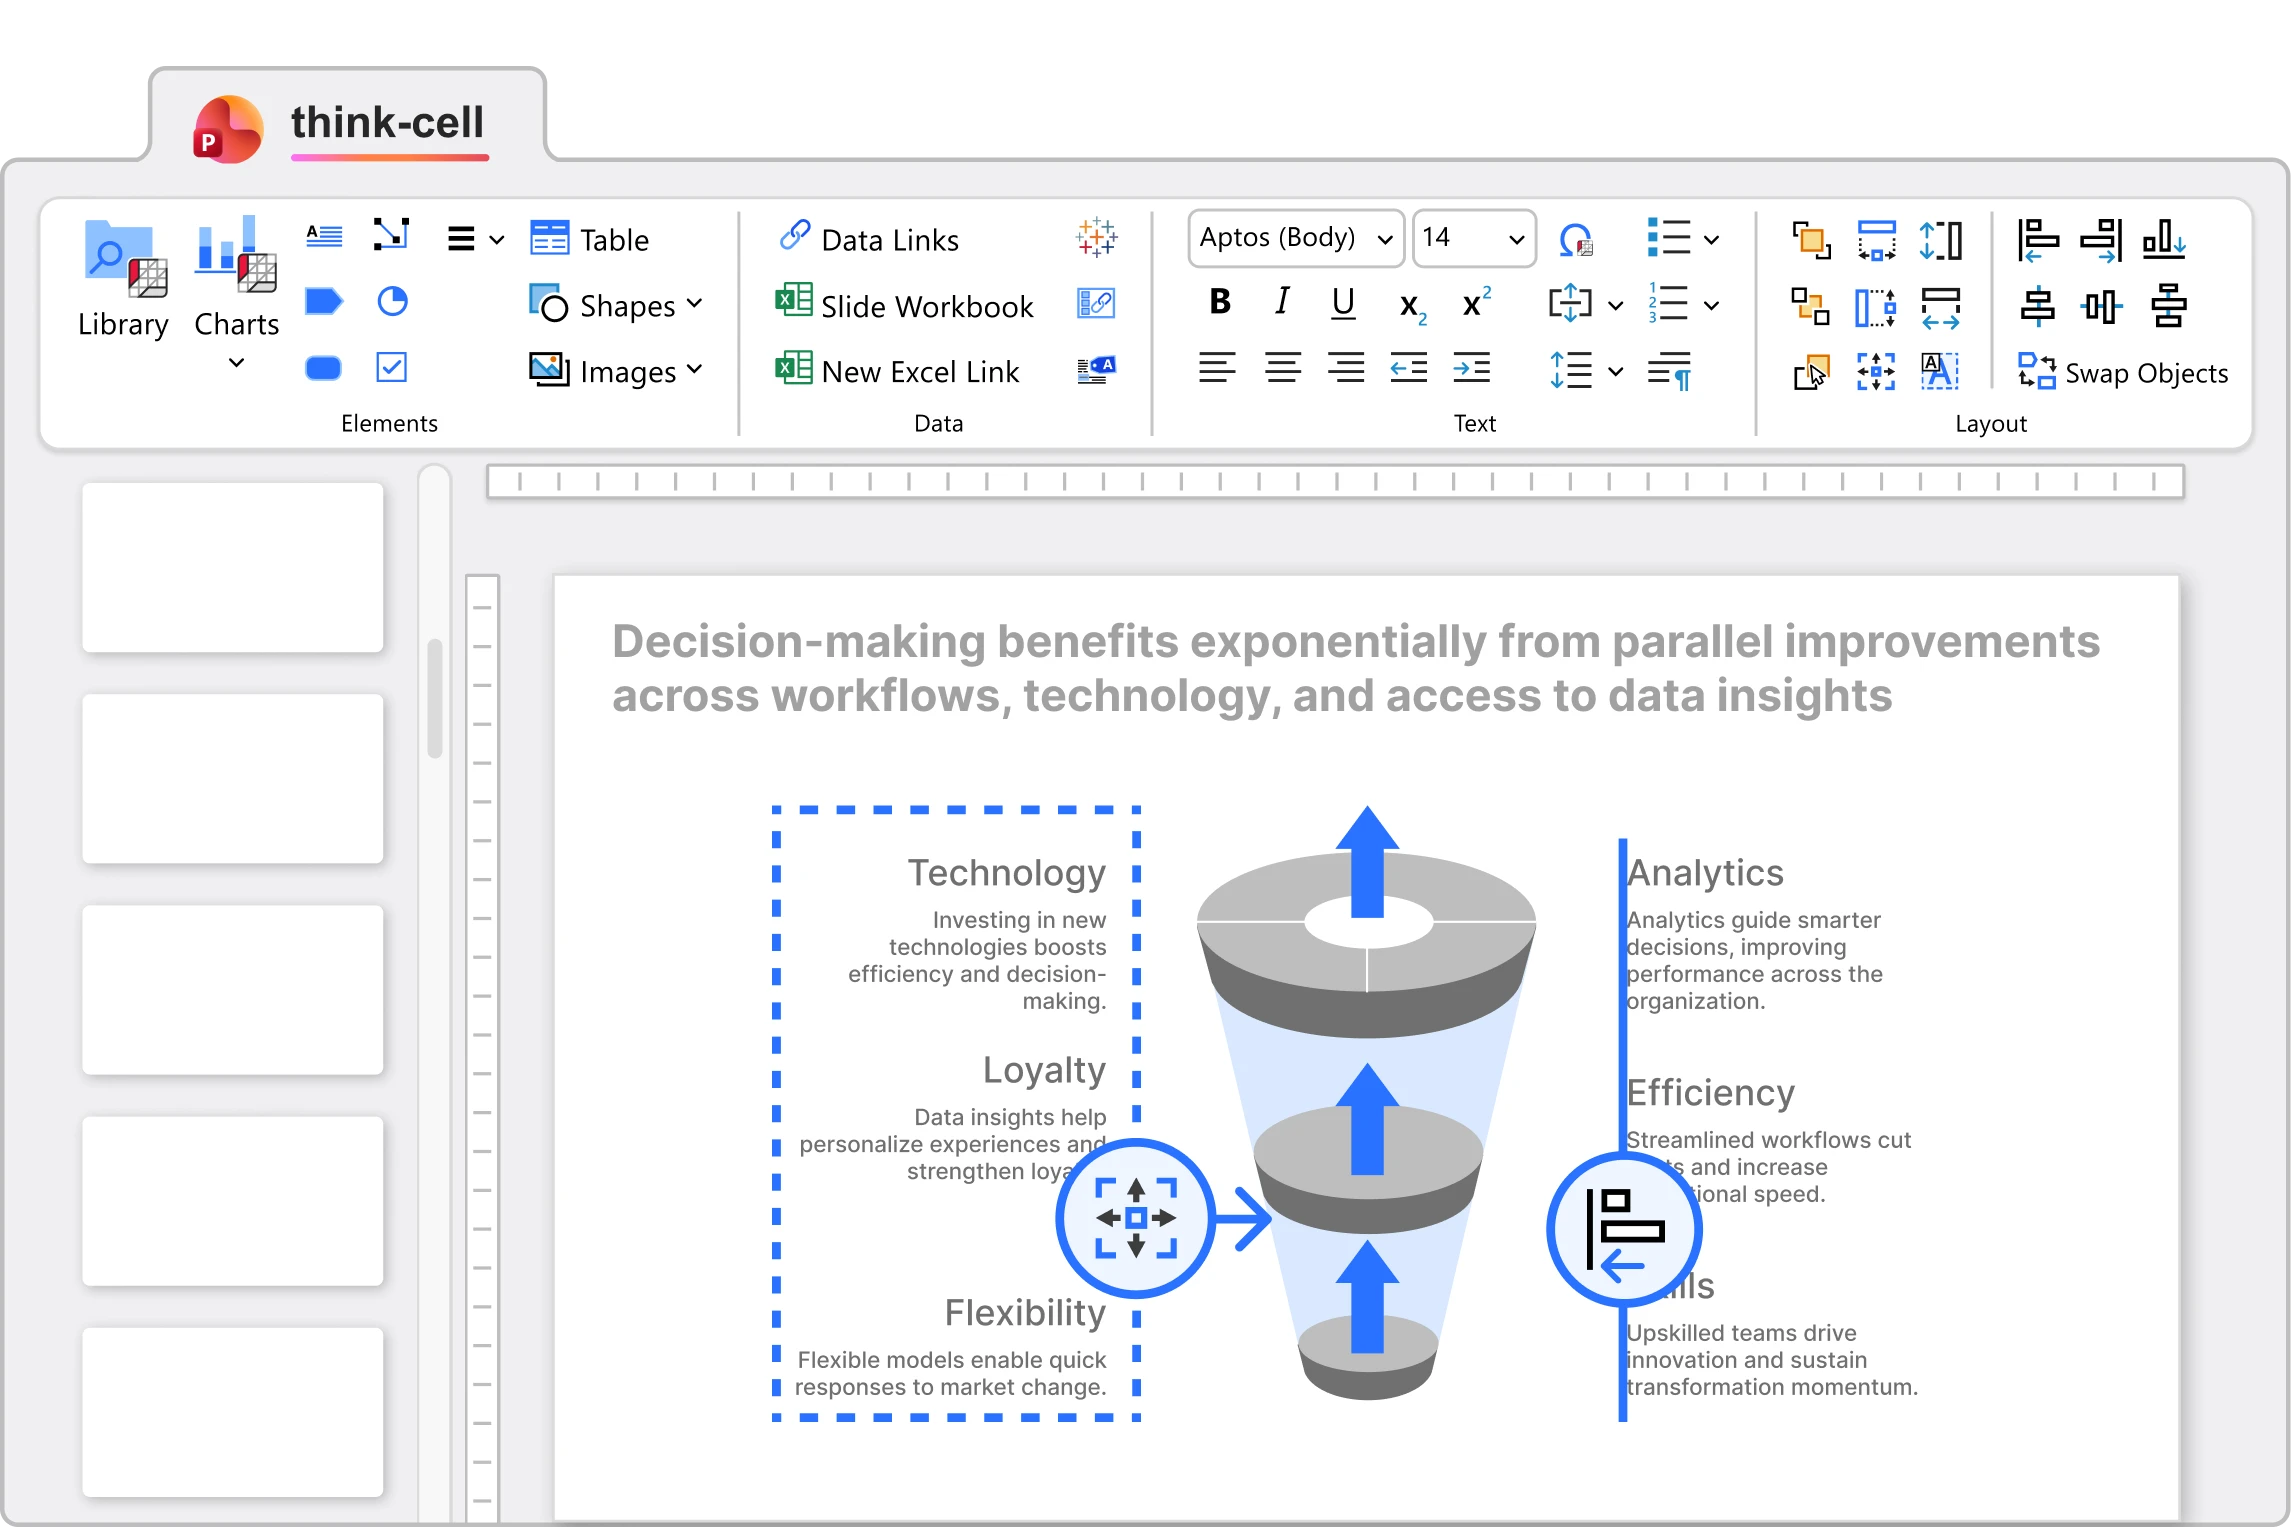Viewport: 2291px width, 1527px height.
Task: Insert a pentagon/chevron element
Action: pyautogui.click(x=323, y=302)
